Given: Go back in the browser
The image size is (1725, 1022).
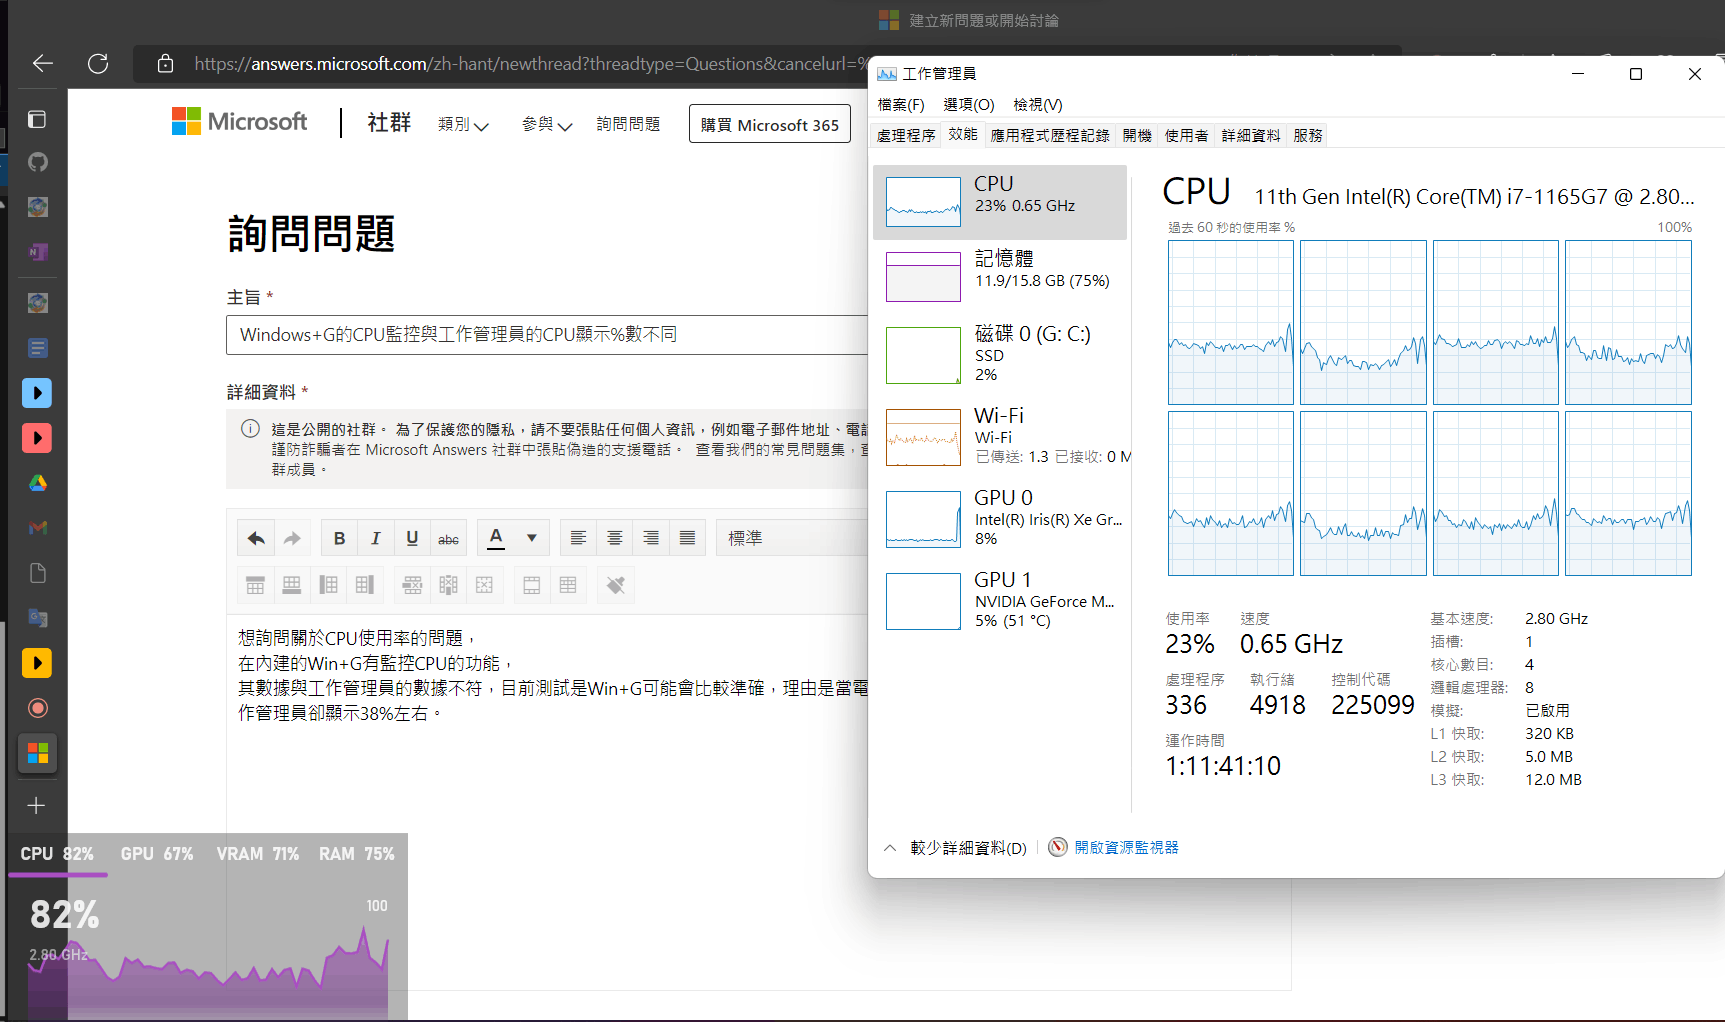Looking at the screenshot, I should click(43, 64).
